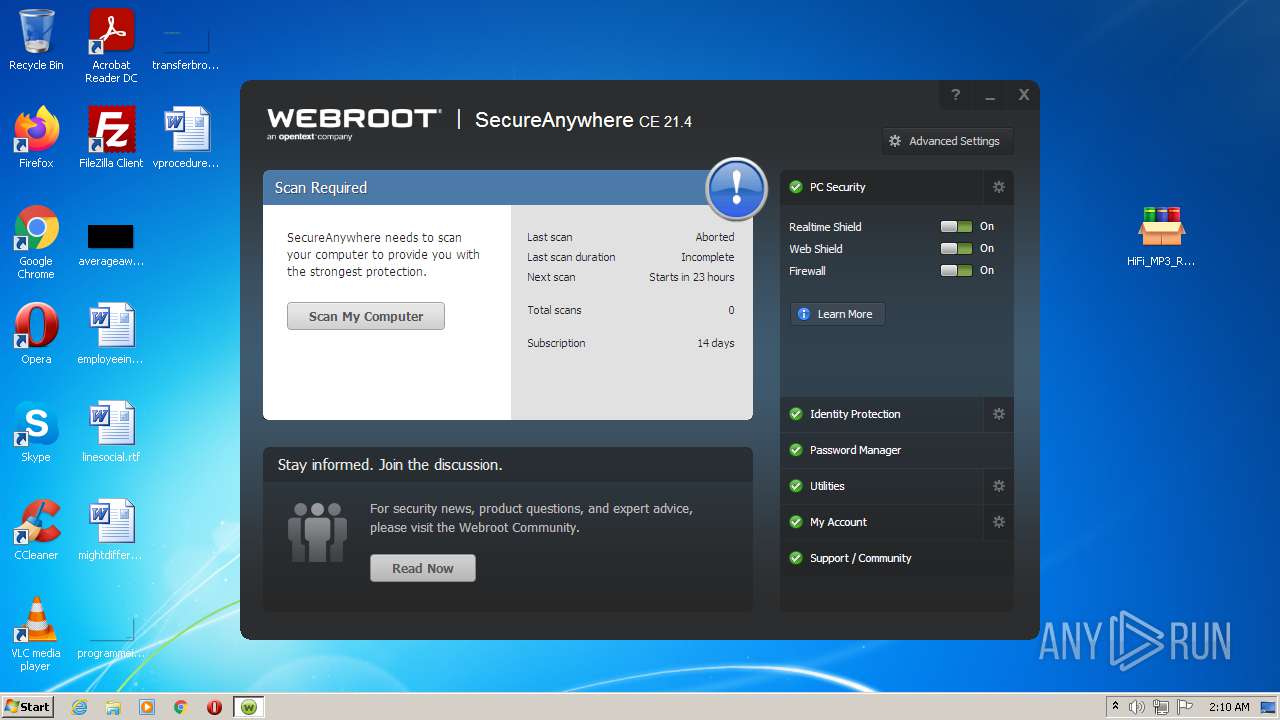
Task: Open Identity Protection gear settings
Action: pyautogui.click(x=998, y=414)
